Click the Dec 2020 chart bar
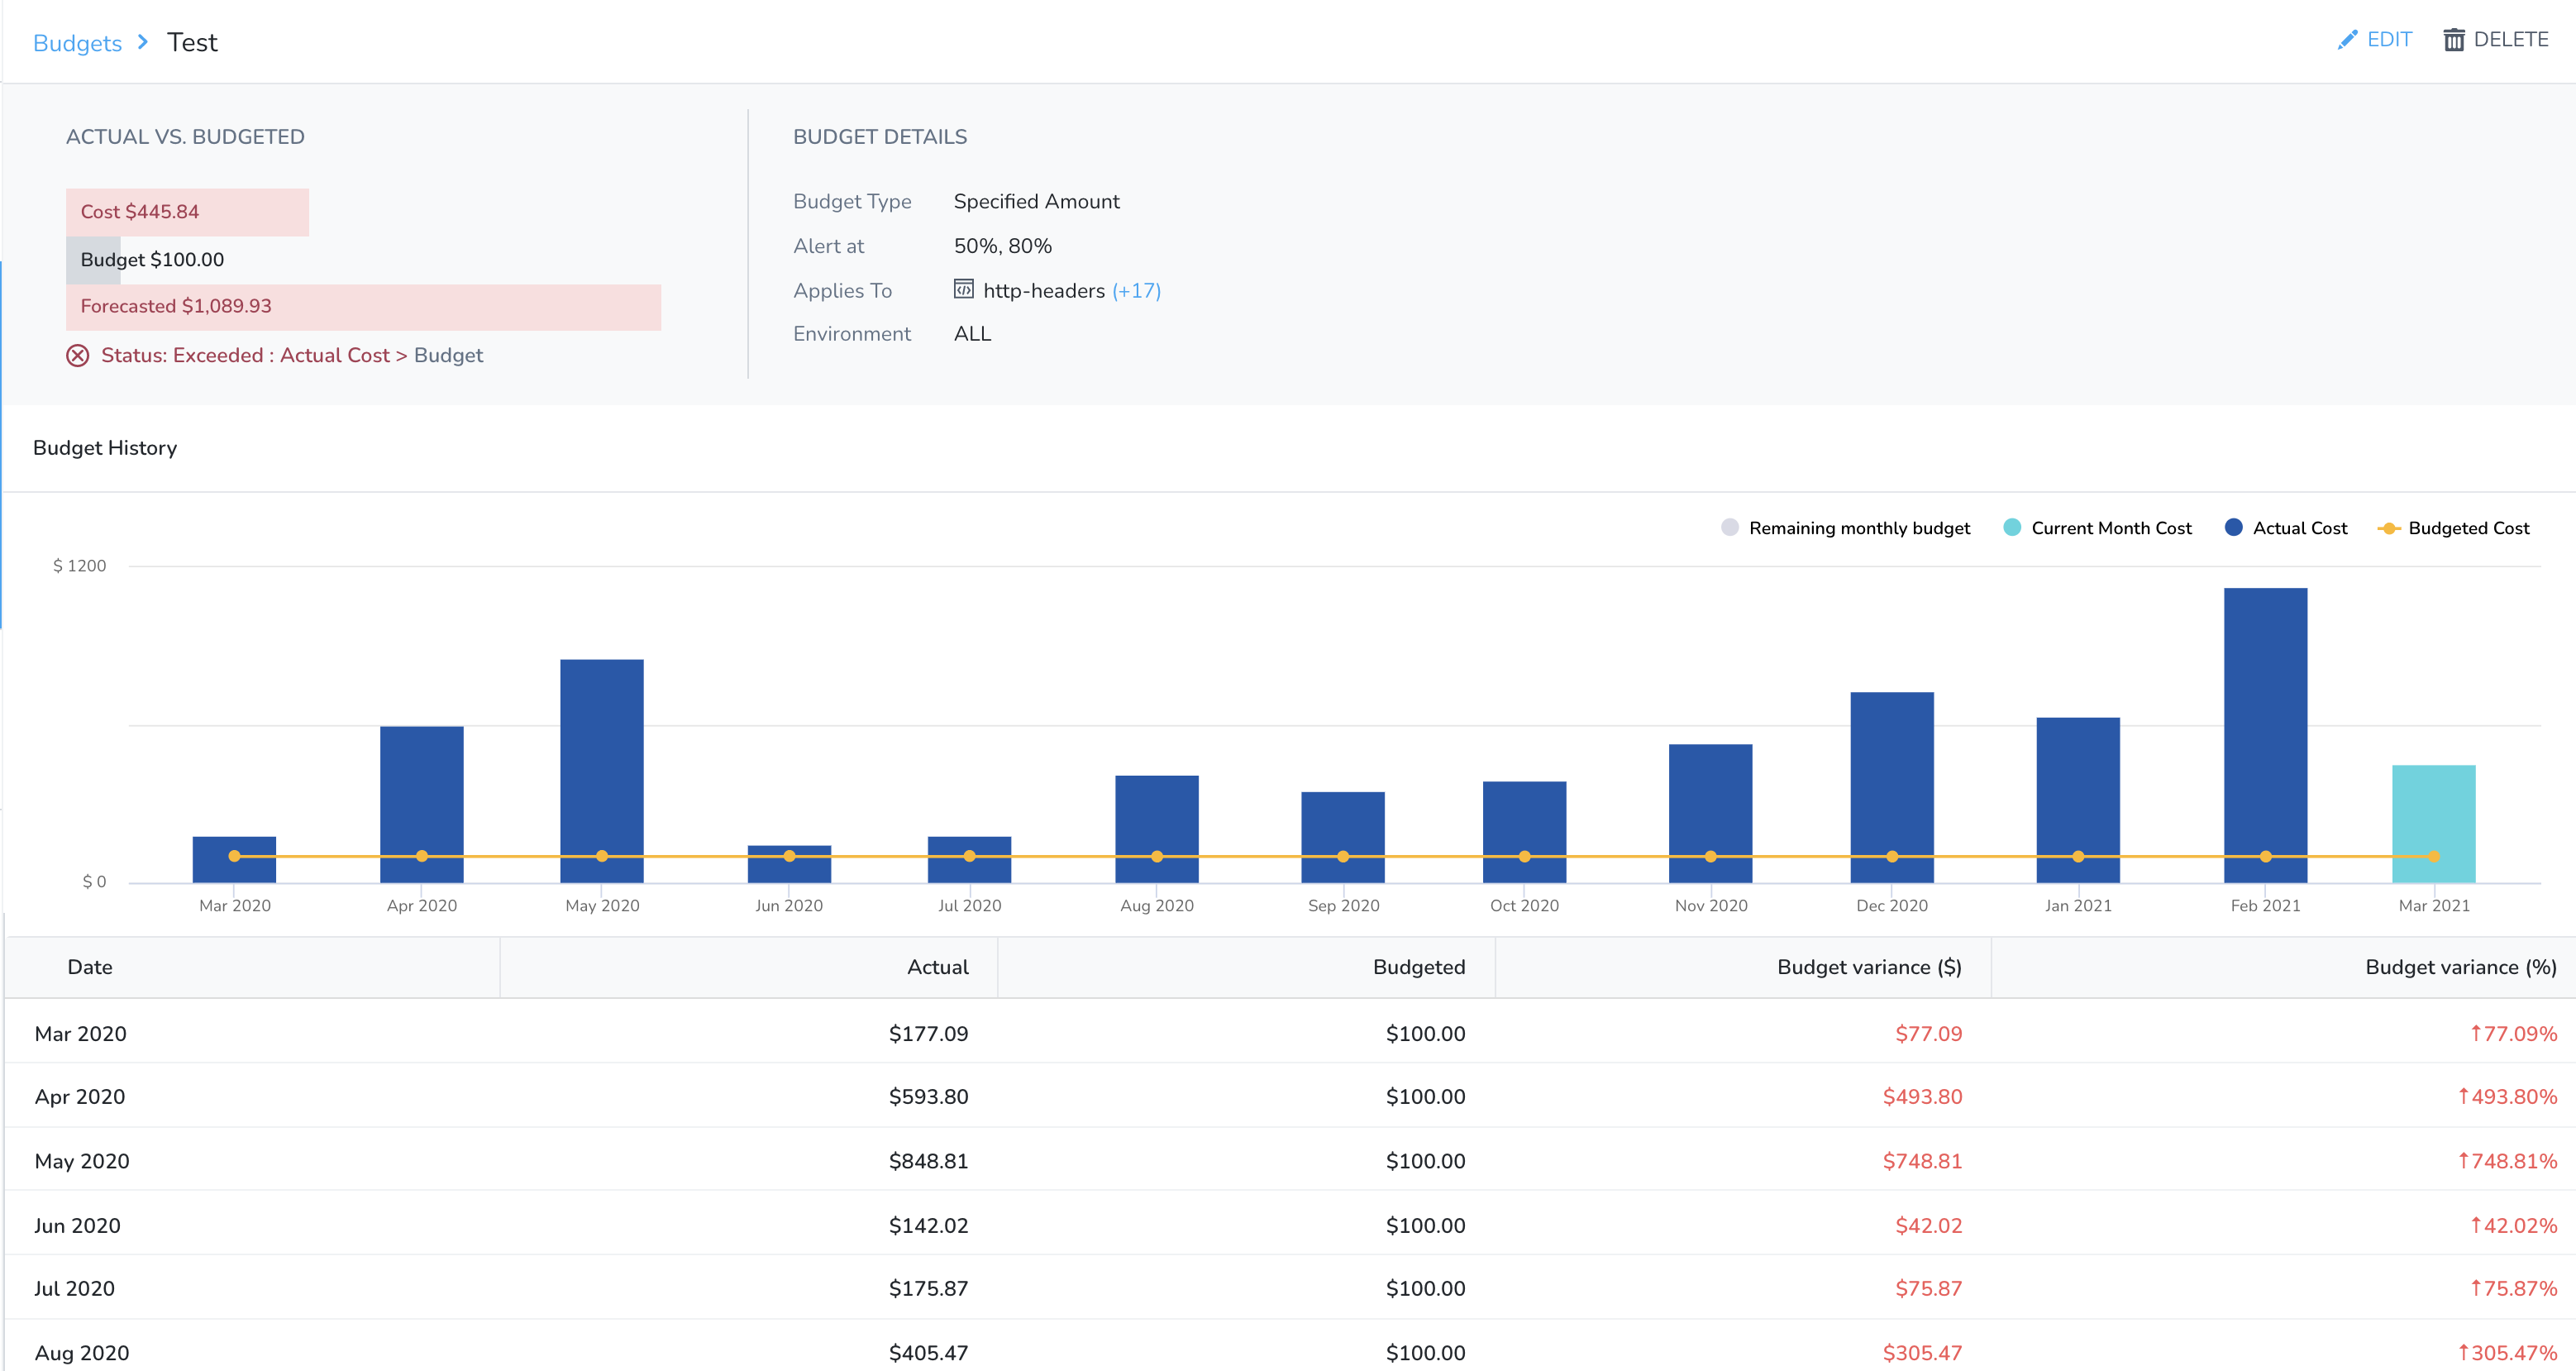This screenshot has width=2576, height=1371. pyautogui.click(x=1892, y=787)
